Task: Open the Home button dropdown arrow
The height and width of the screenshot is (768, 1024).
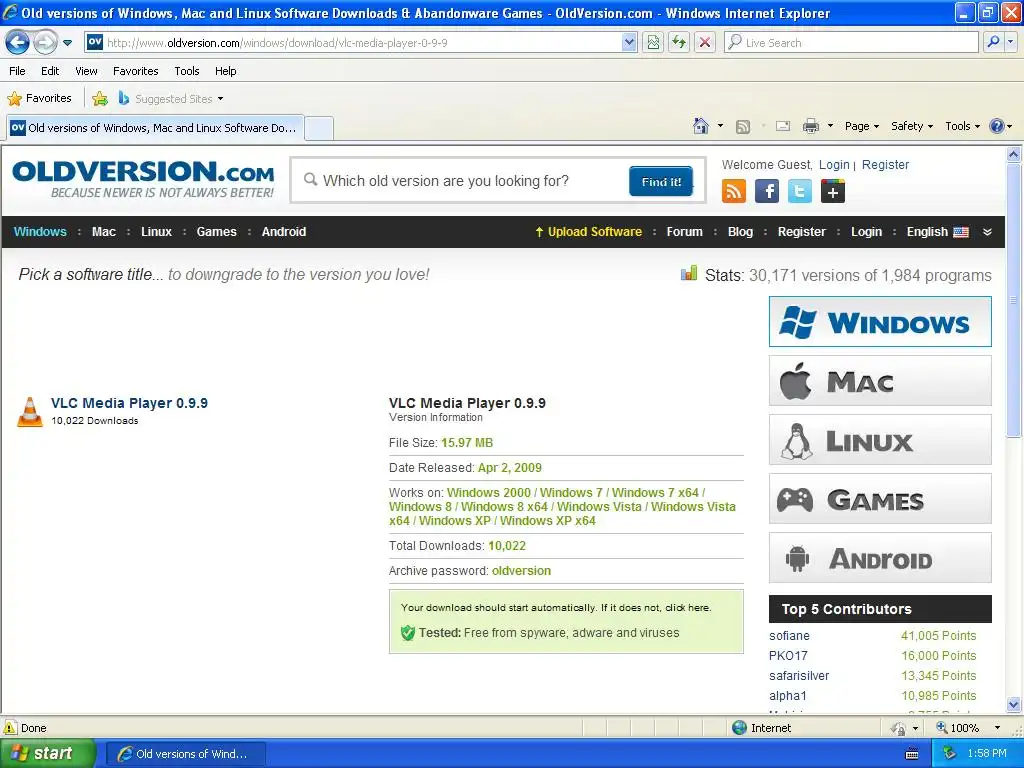Action: point(720,126)
